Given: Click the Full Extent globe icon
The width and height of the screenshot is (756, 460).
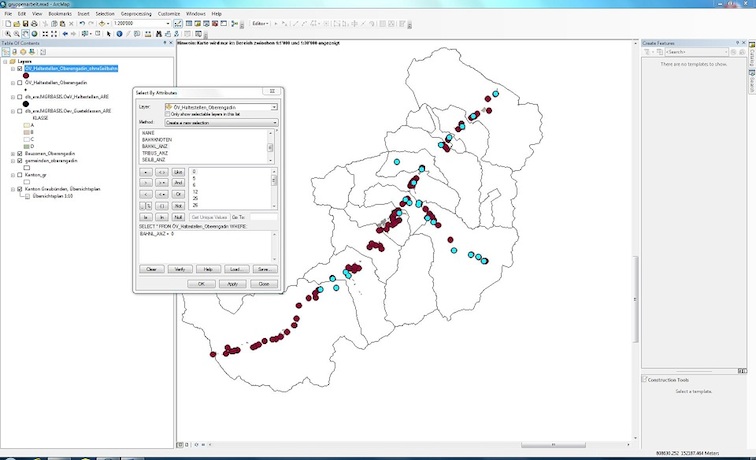Looking at the screenshot, I should [35, 33].
